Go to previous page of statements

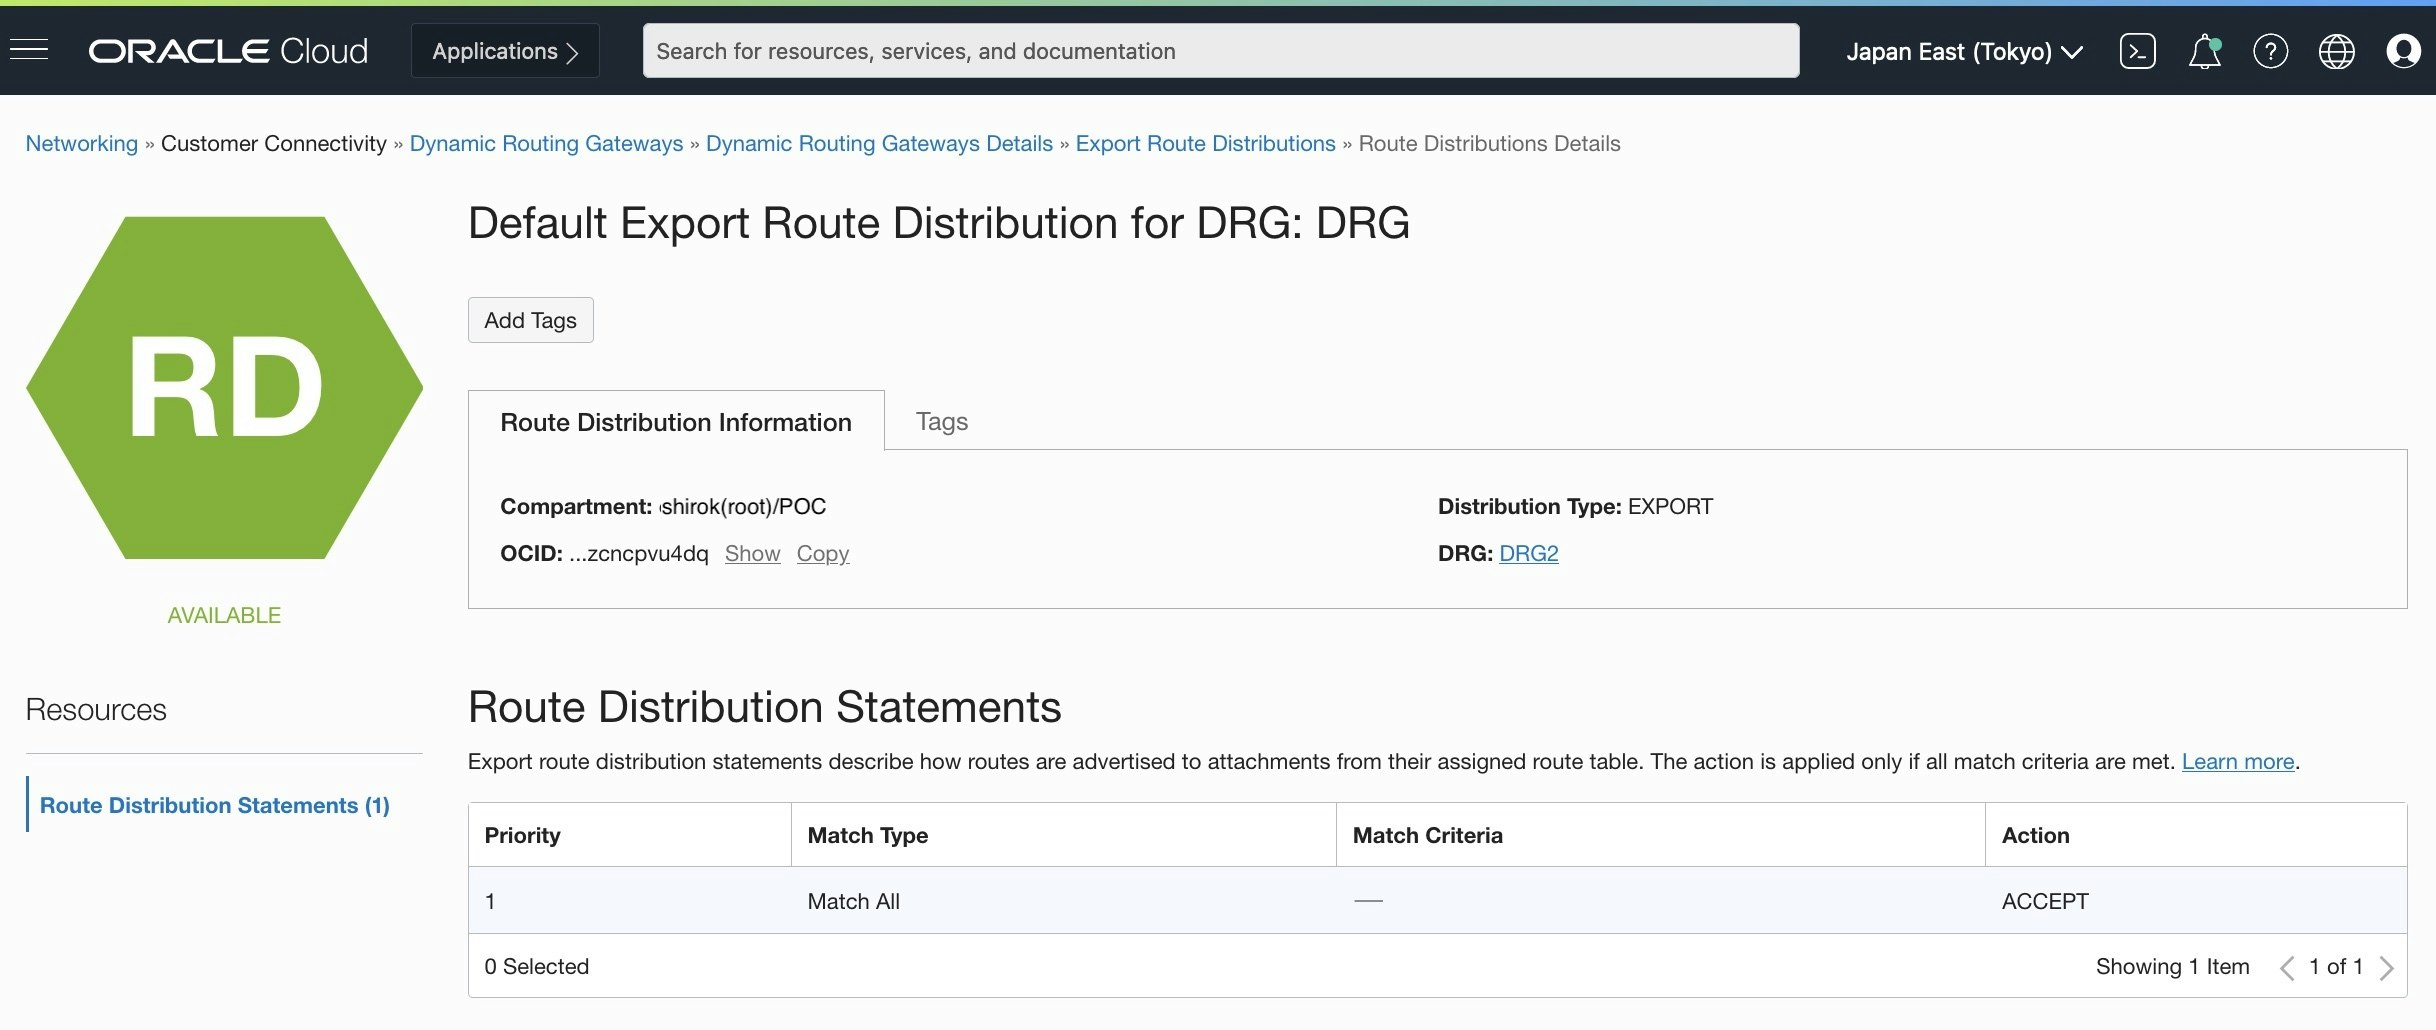[x=2286, y=967]
